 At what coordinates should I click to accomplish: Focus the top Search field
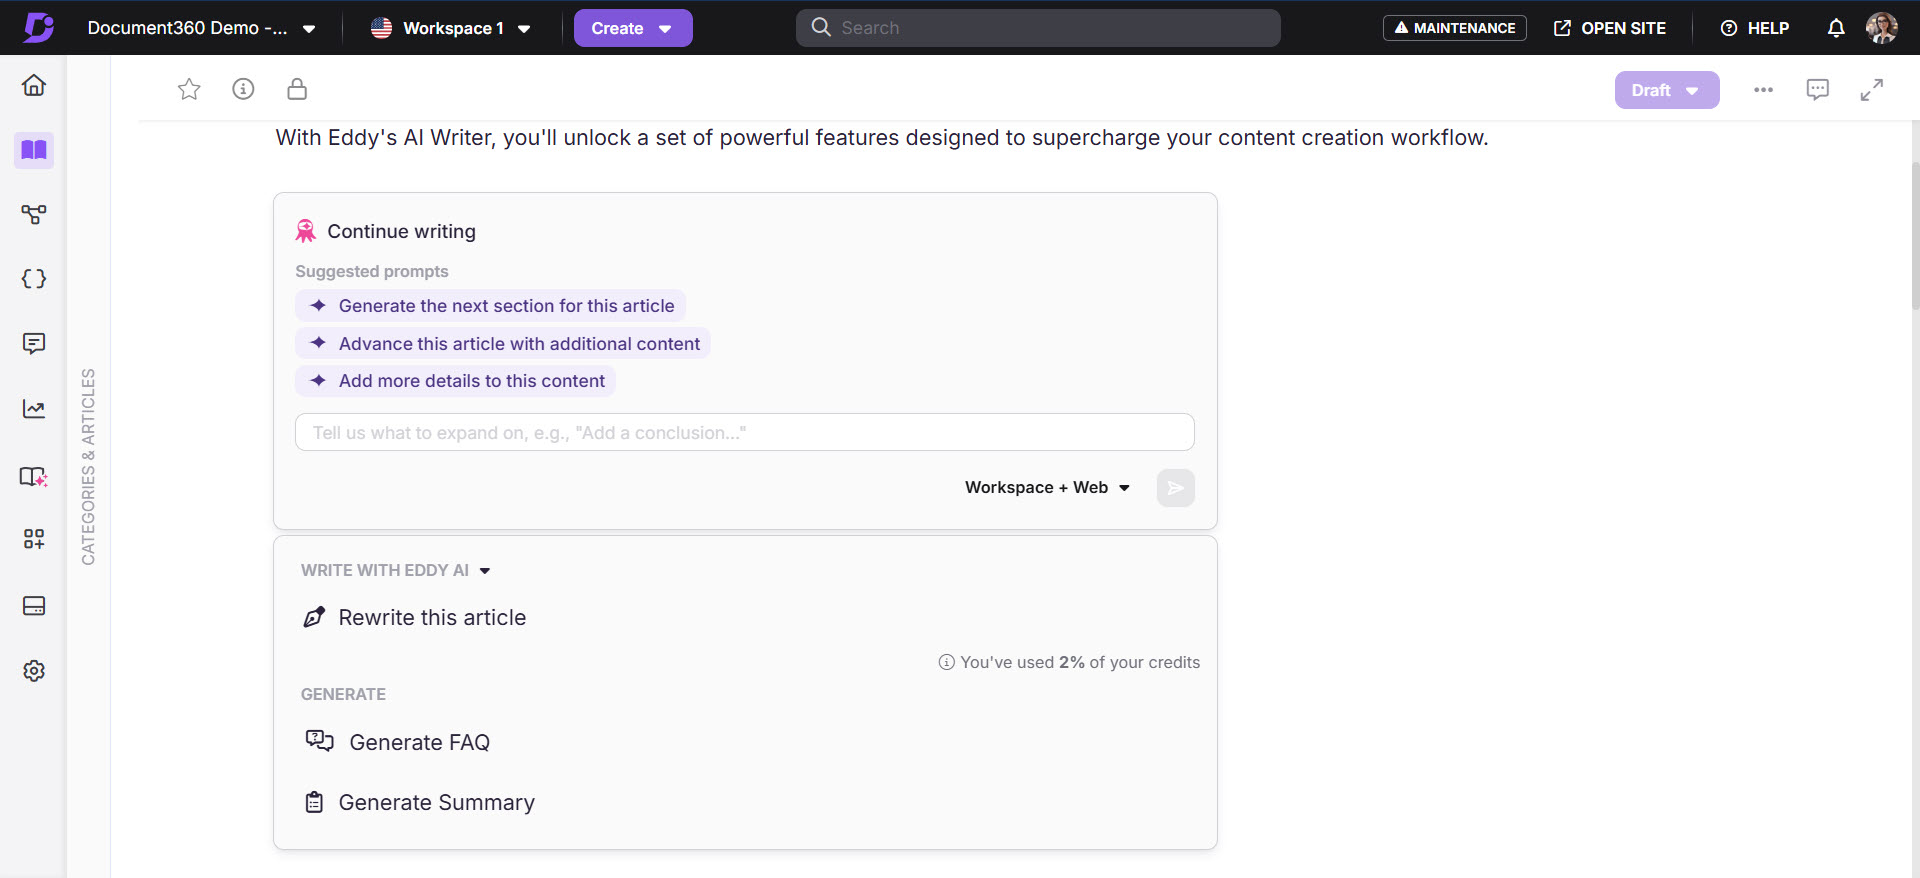[x=1038, y=28]
